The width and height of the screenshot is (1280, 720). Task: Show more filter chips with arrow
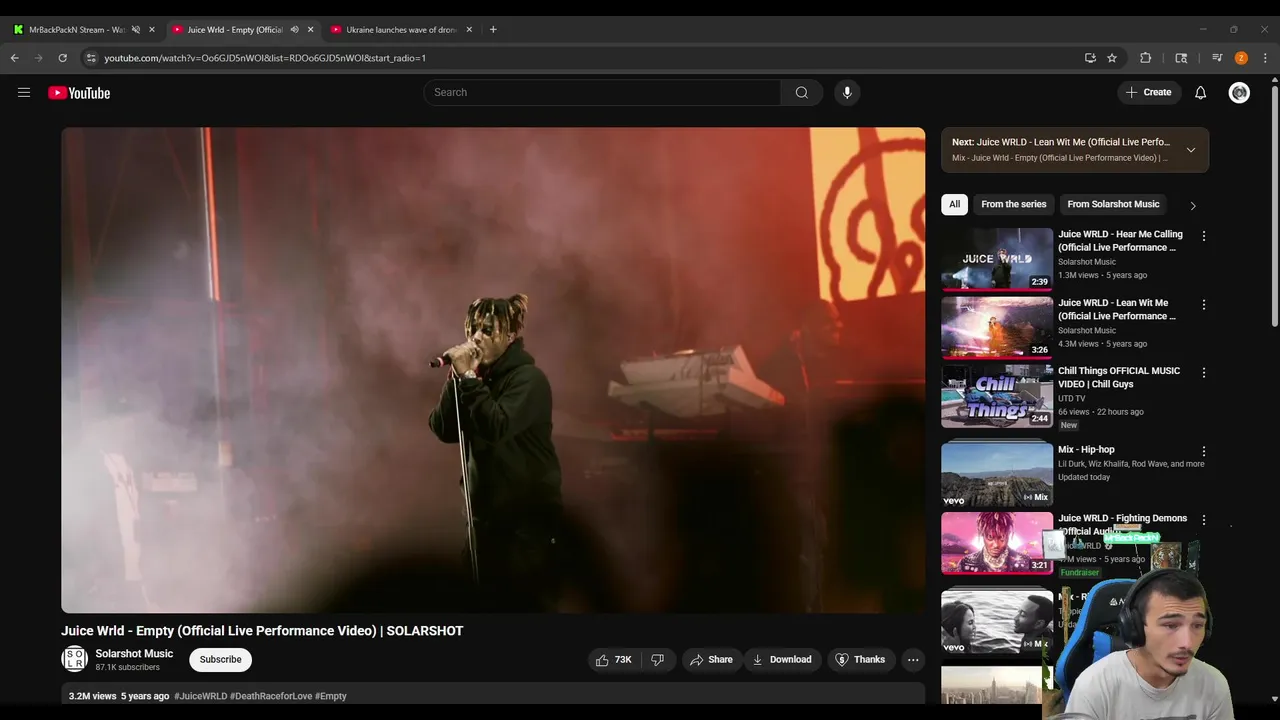[1192, 205]
